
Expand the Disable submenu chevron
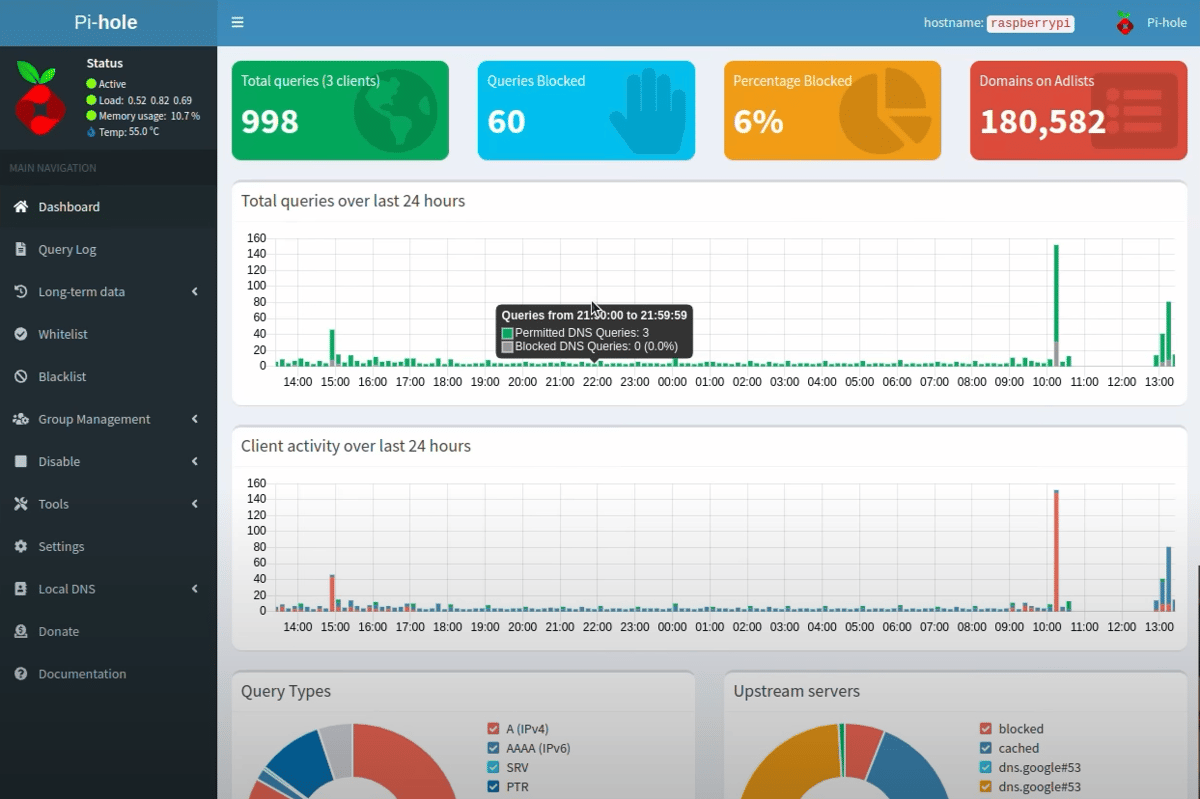point(195,462)
